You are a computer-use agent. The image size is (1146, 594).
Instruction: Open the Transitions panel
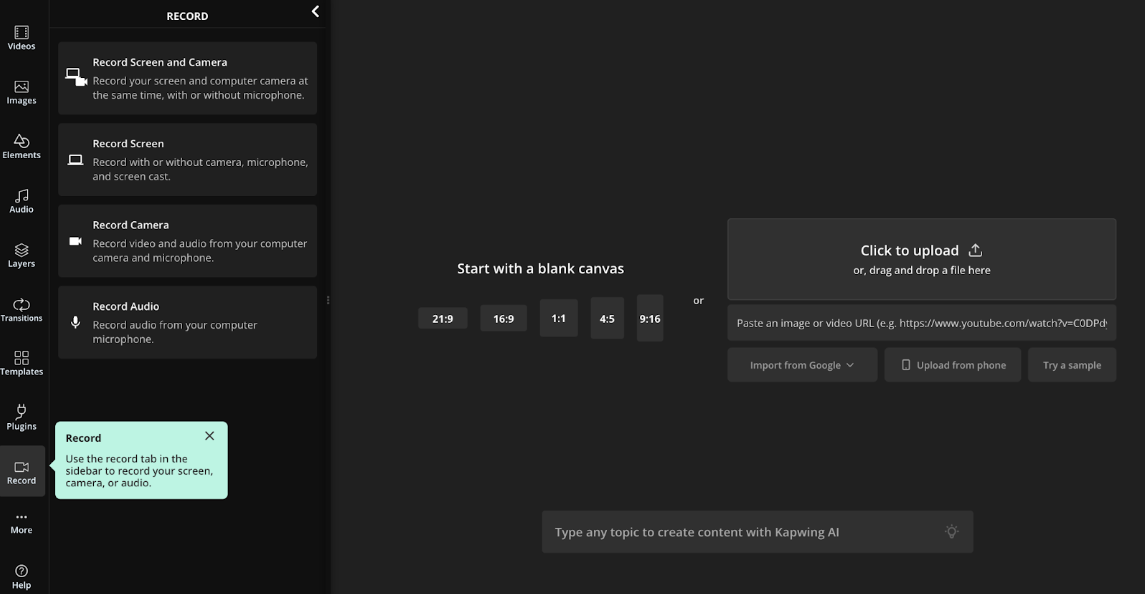(21, 311)
